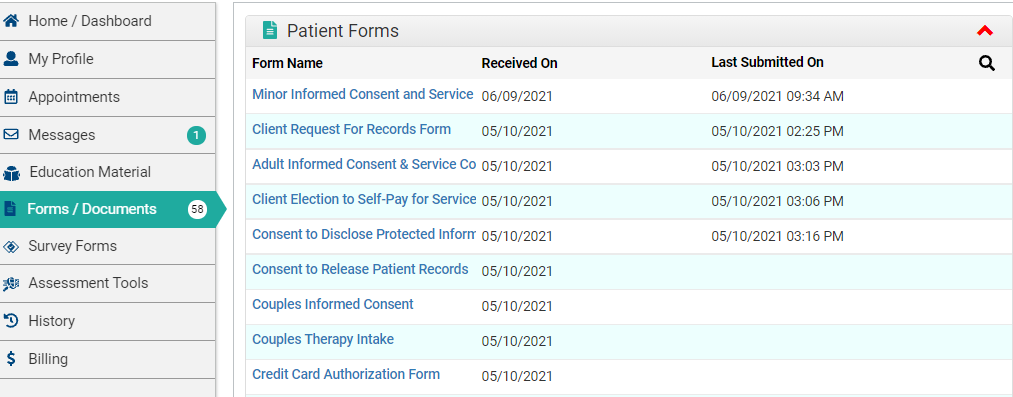Sort by Received On column header

[x=519, y=63]
